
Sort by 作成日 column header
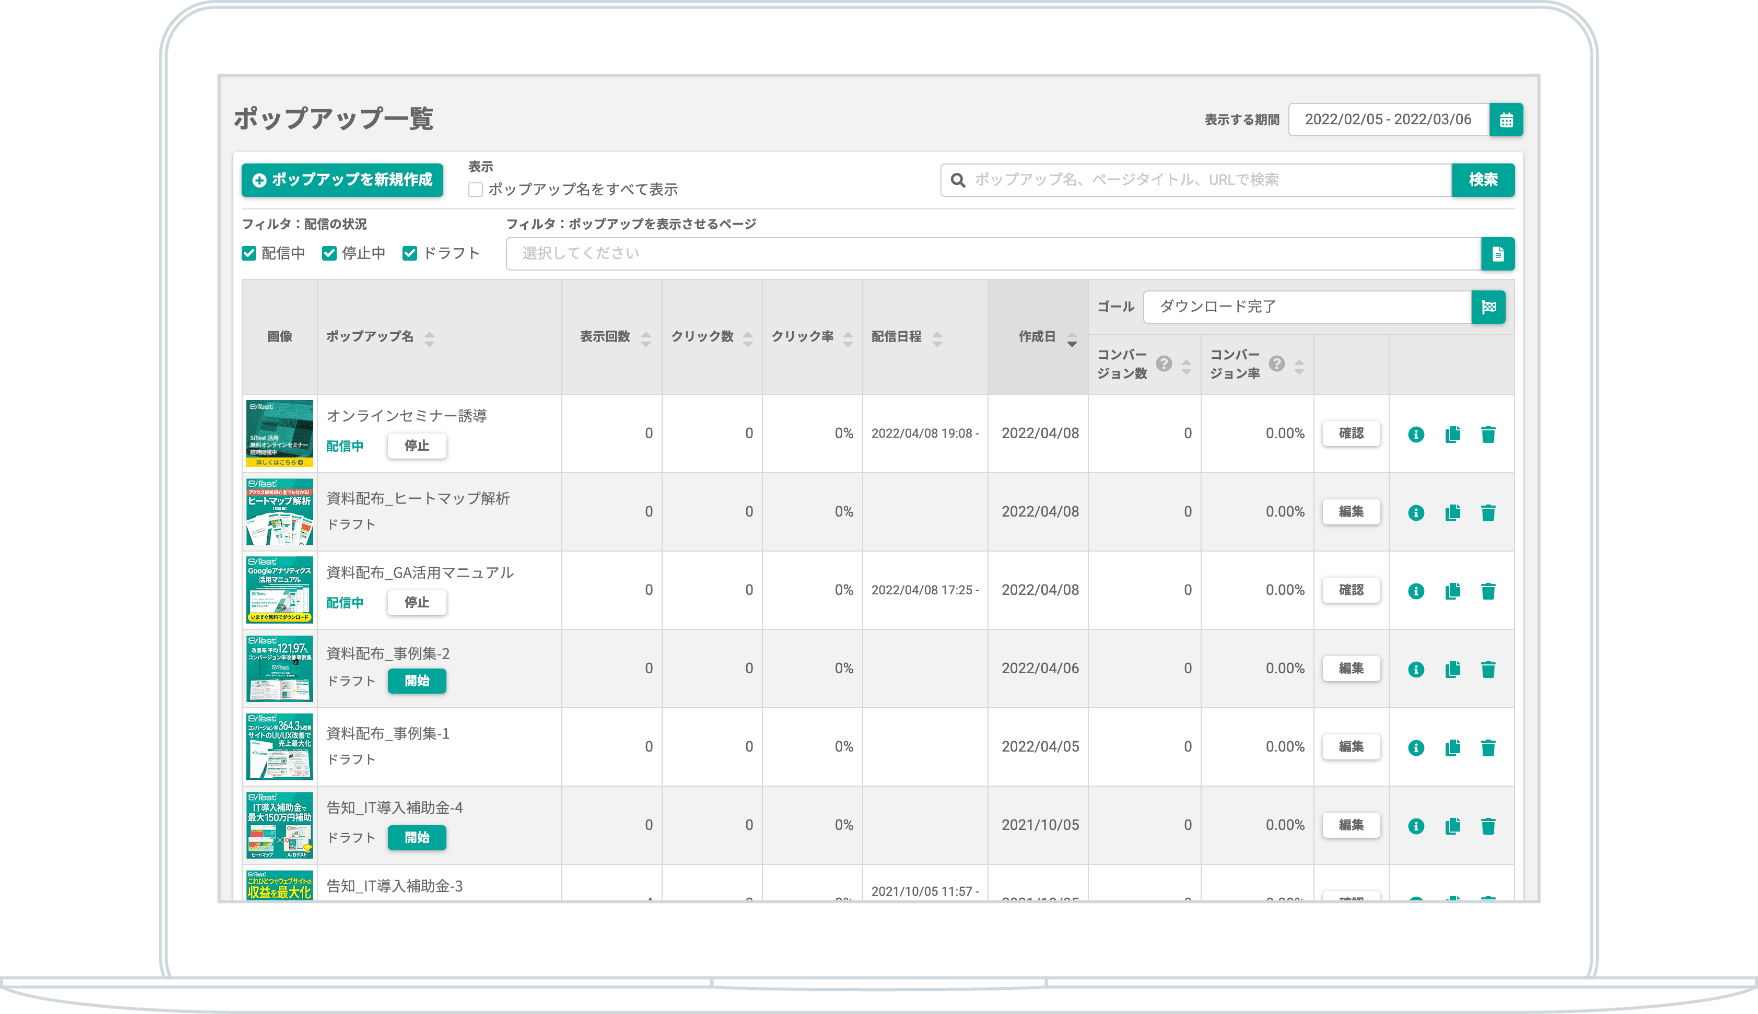(1038, 337)
